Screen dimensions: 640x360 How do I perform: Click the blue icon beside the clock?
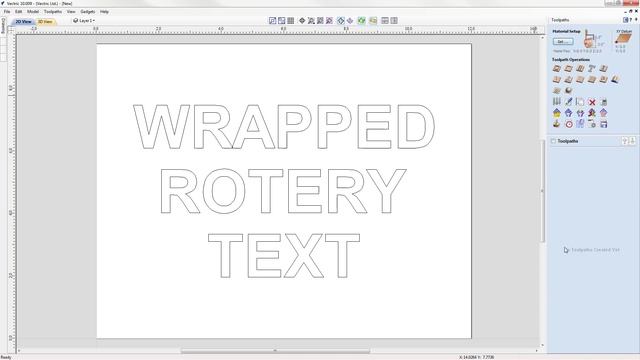[580, 124]
